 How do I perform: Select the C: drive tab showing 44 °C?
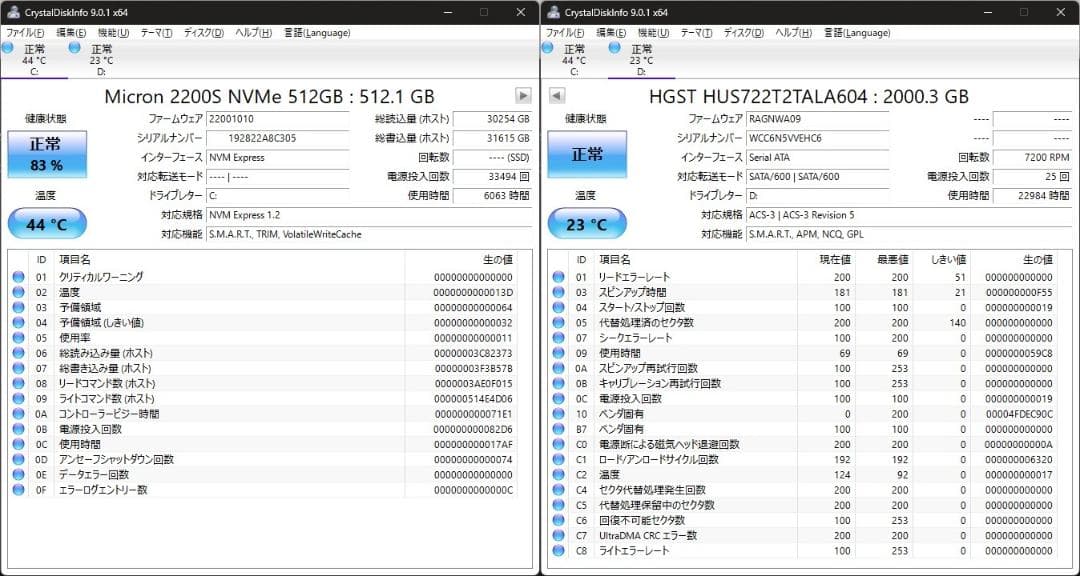point(35,58)
